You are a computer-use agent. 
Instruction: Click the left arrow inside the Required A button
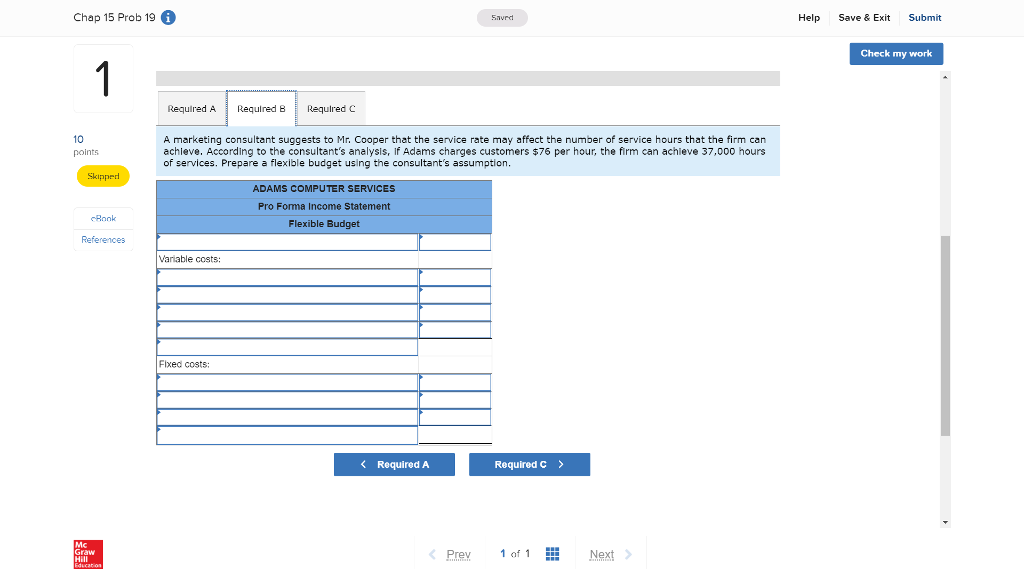(x=363, y=464)
